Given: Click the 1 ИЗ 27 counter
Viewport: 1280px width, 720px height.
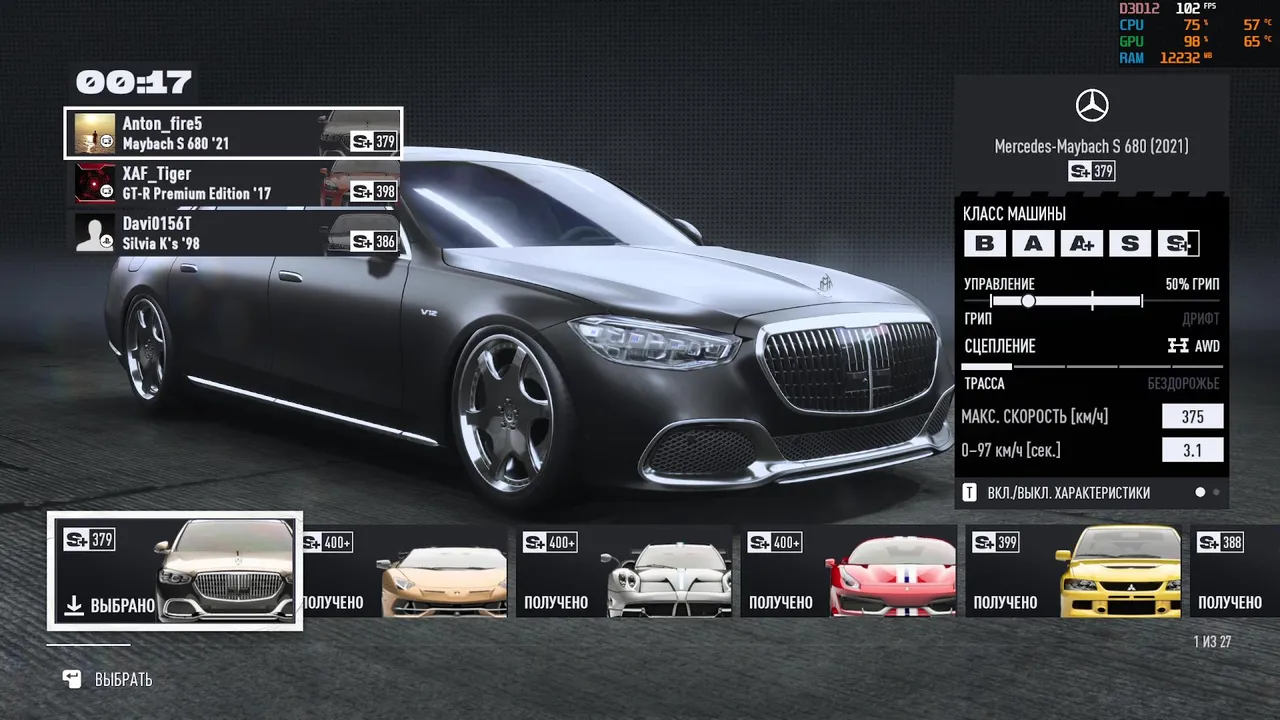Looking at the screenshot, I should [1212, 641].
